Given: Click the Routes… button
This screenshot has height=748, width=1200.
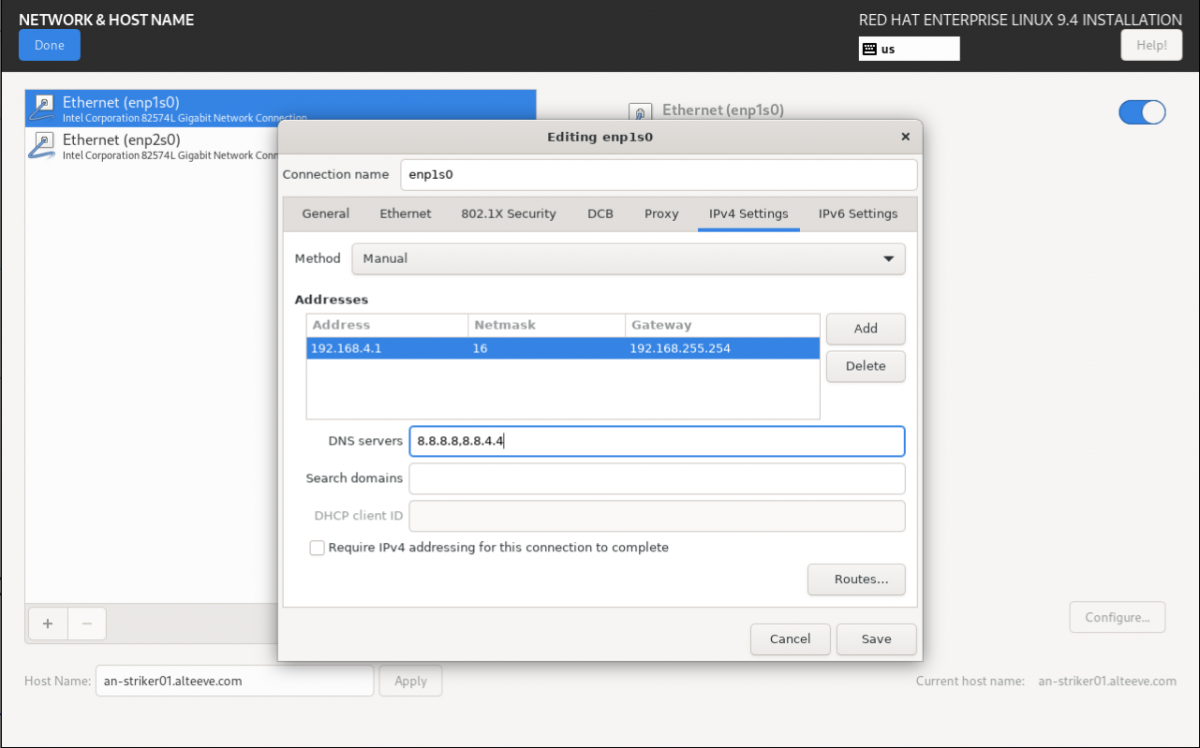Looking at the screenshot, I should coord(855,579).
